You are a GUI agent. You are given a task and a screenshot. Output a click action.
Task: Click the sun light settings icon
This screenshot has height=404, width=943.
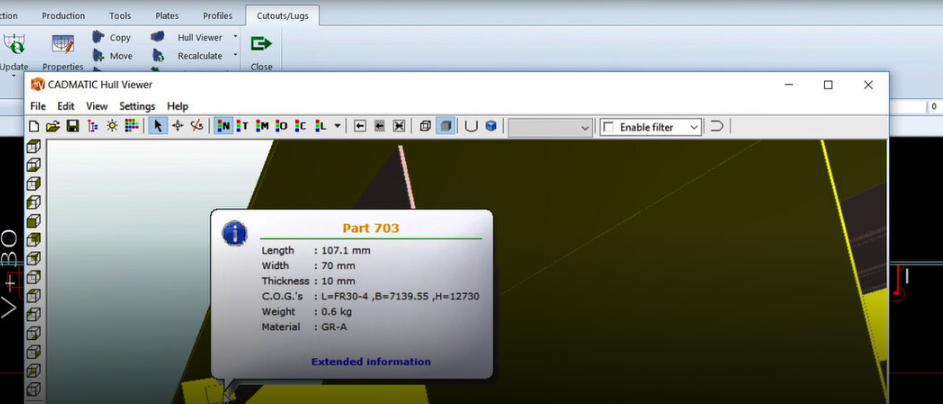coord(112,126)
